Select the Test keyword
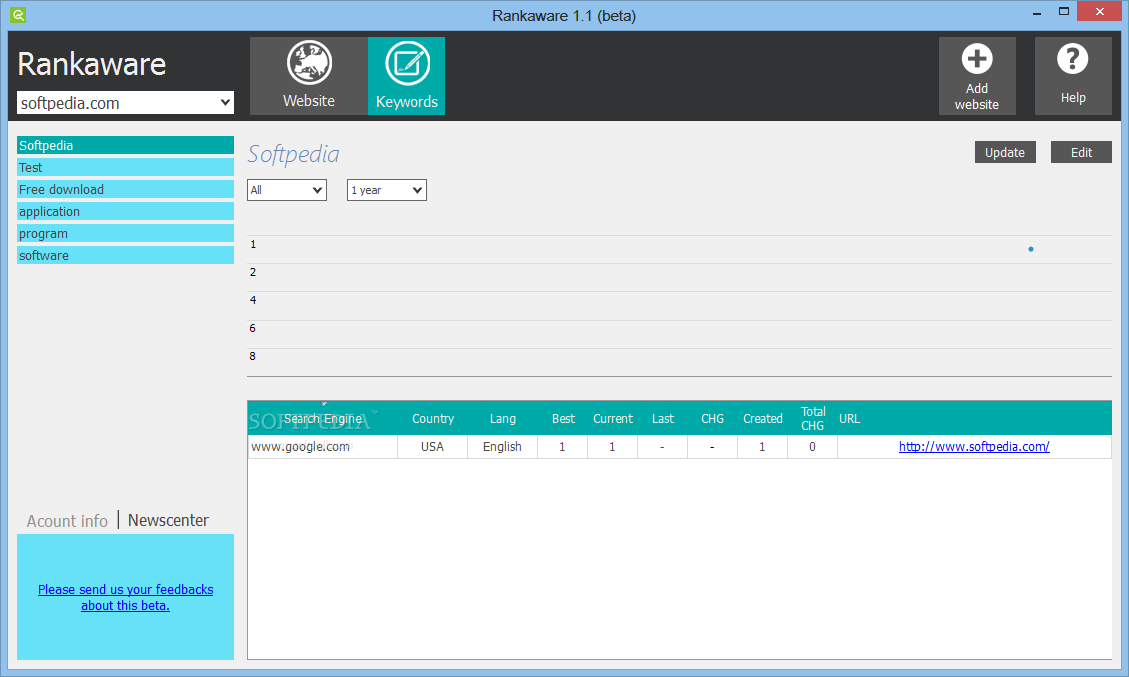 125,167
